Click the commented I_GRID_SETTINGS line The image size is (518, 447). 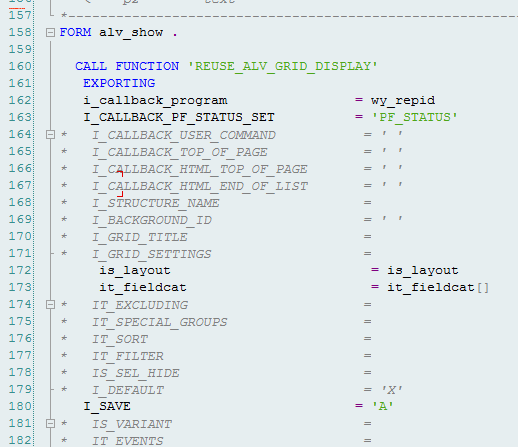click(x=152, y=254)
